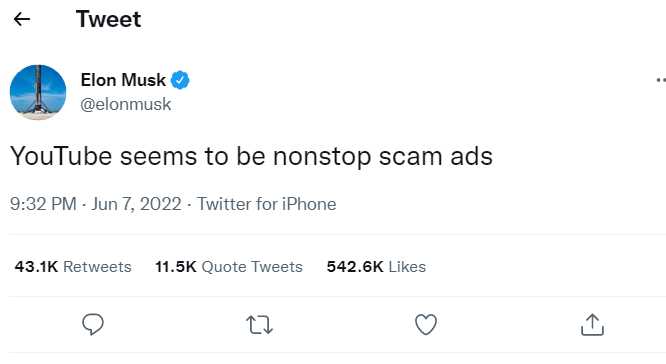Open the Elon Musk display name

pyautogui.click(x=123, y=80)
